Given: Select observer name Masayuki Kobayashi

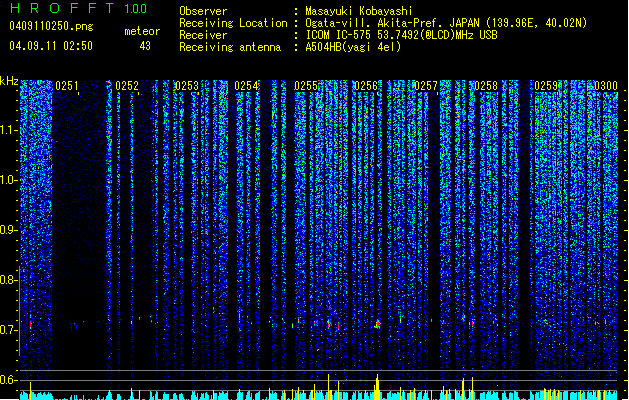Looking at the screenshot, I should click(359, 11).
